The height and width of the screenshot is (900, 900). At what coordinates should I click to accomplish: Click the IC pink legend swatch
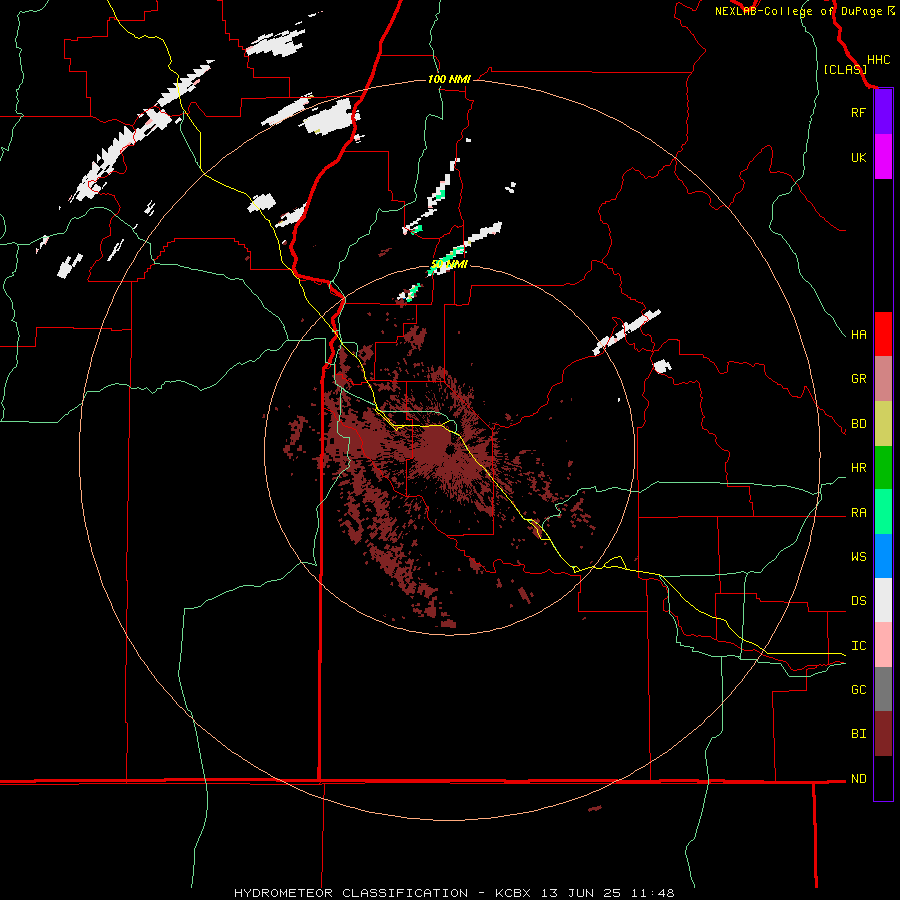[x=883, y=645]
